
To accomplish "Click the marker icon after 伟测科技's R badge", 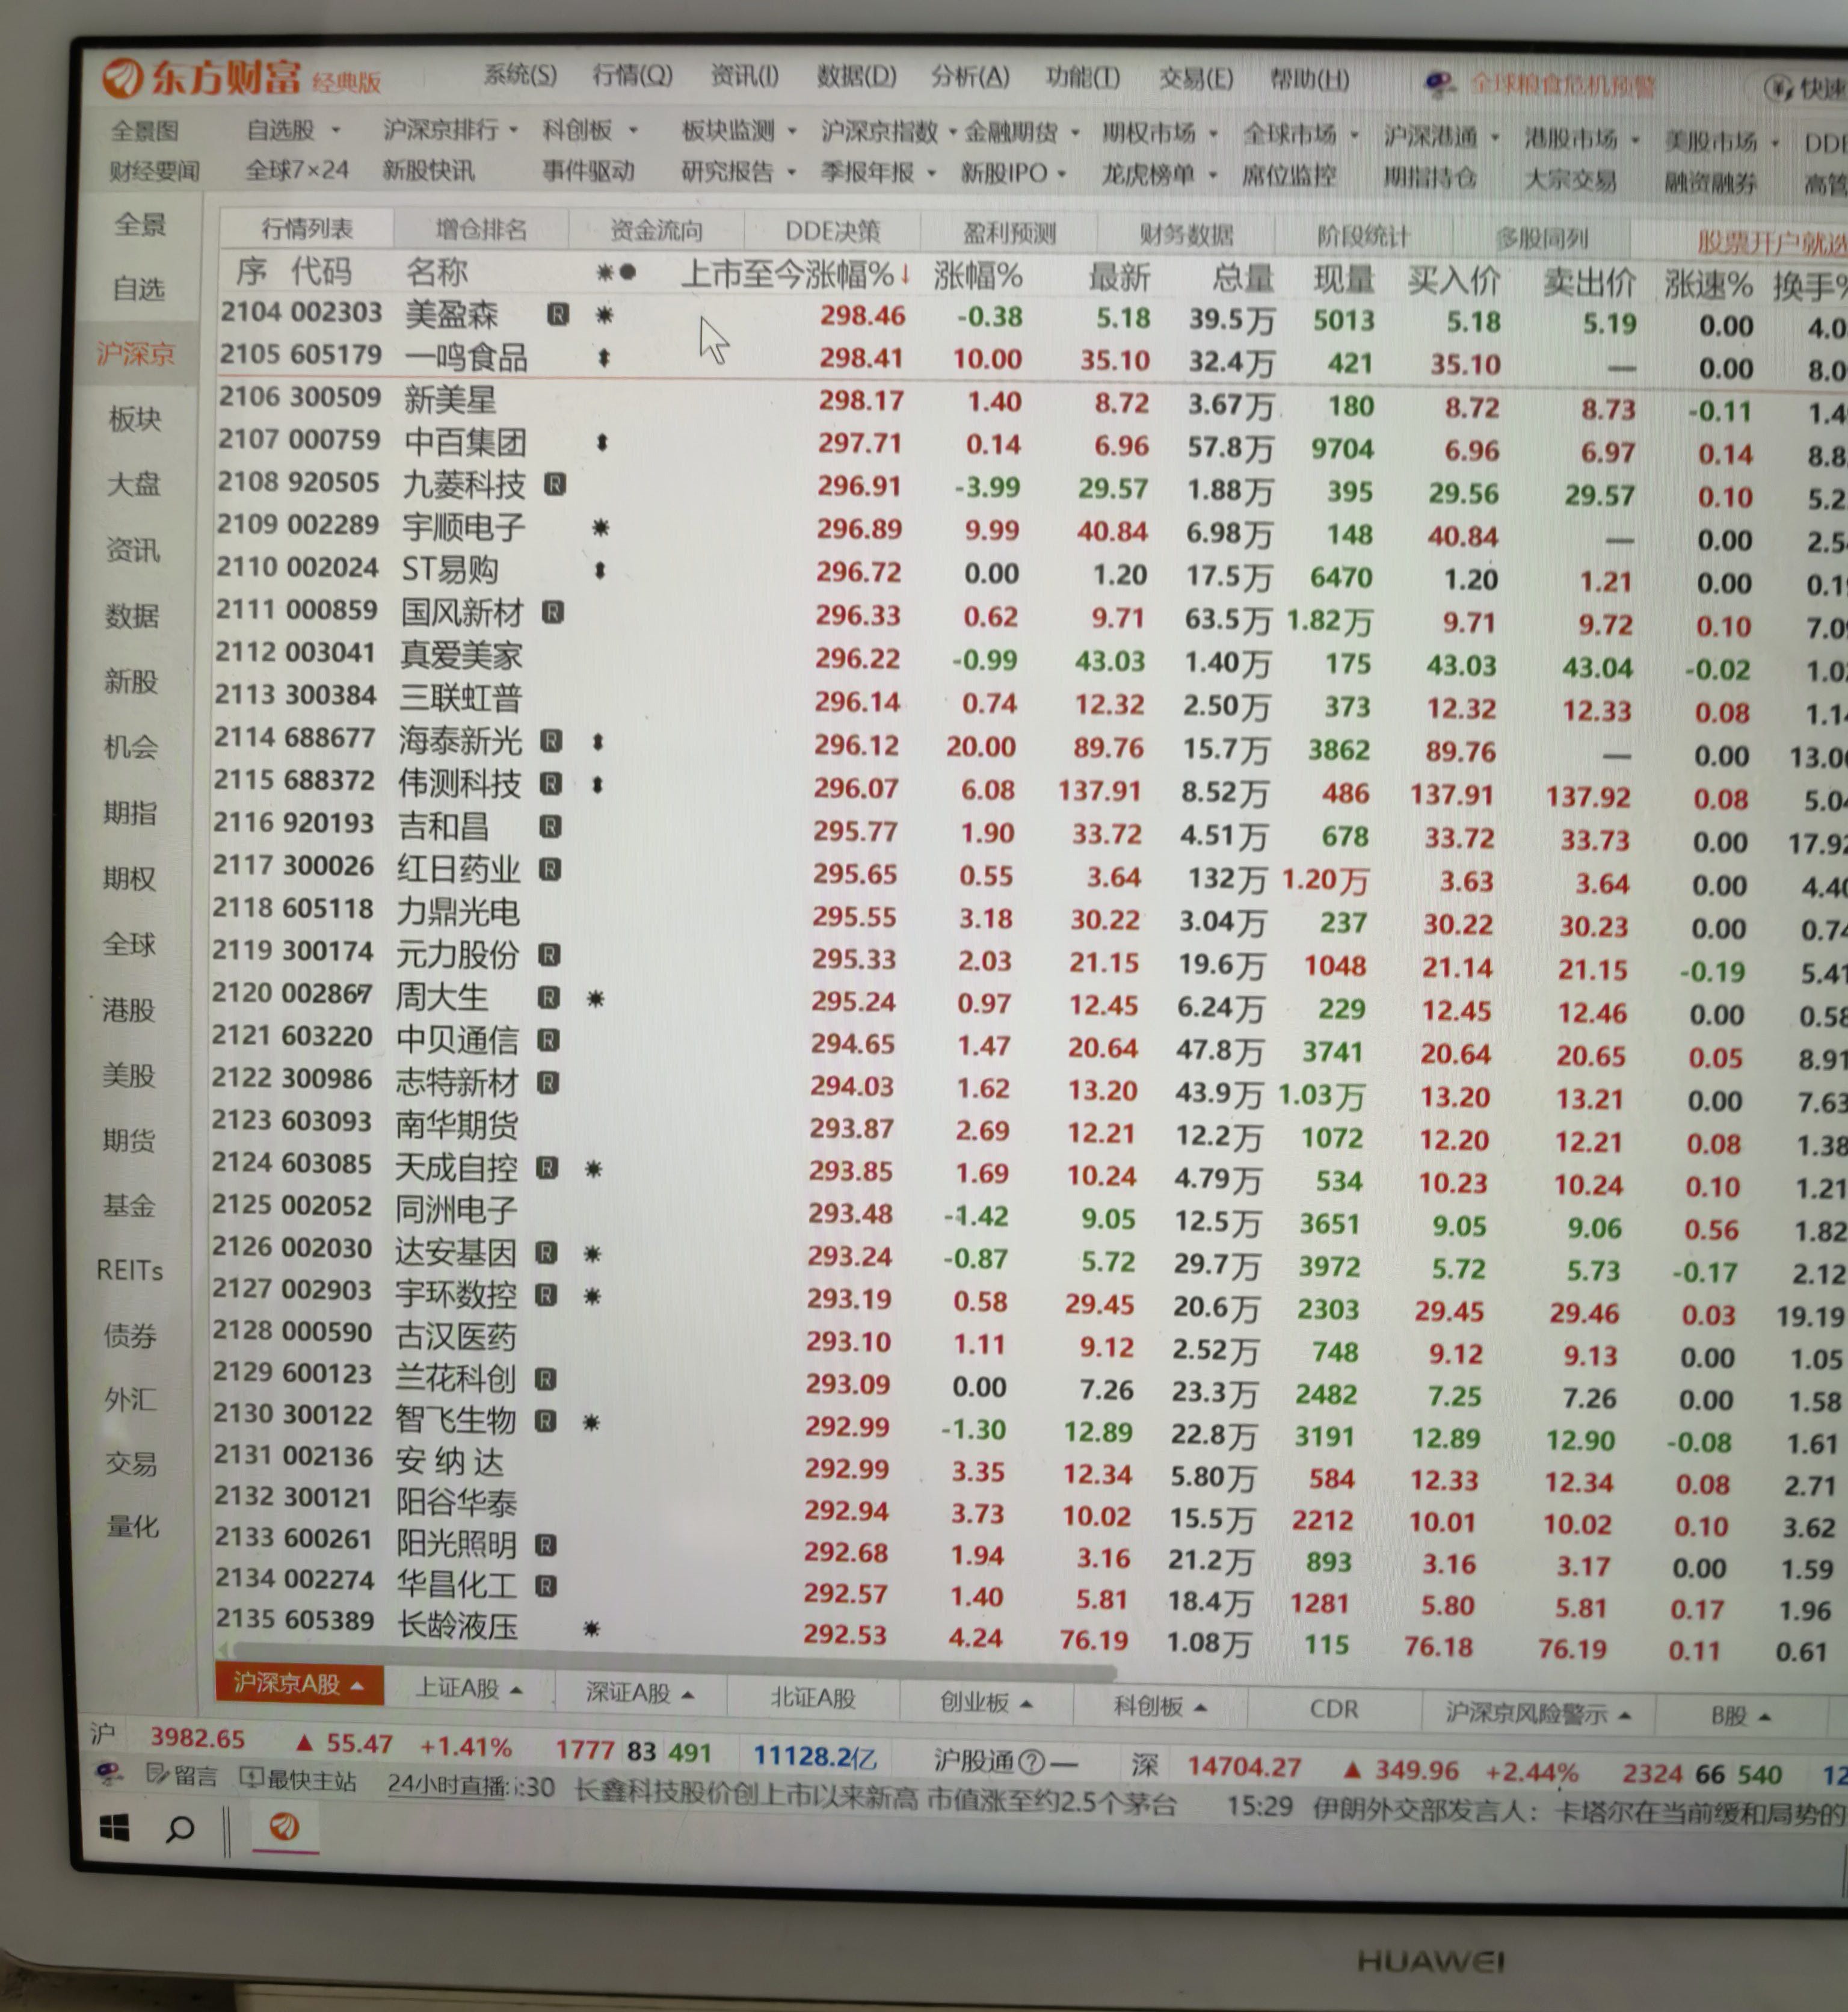I will [597, 785].
